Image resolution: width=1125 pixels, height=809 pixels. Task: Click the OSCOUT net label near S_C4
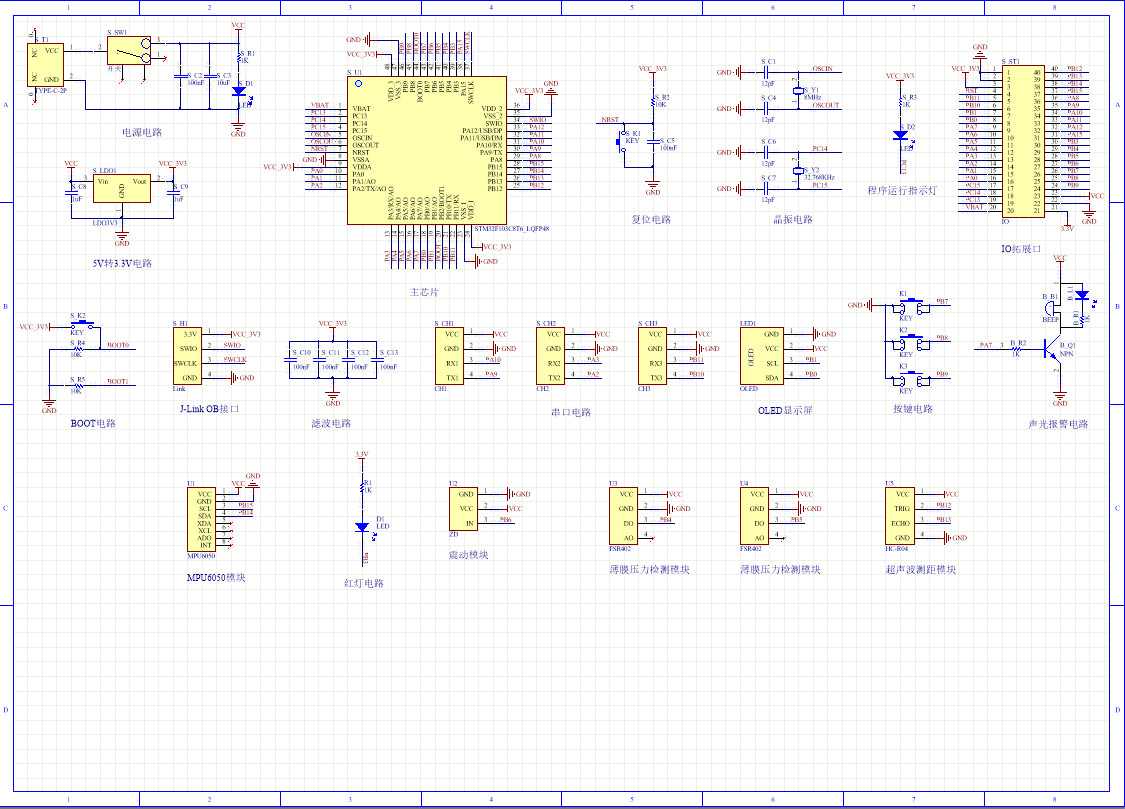point(826,105)
